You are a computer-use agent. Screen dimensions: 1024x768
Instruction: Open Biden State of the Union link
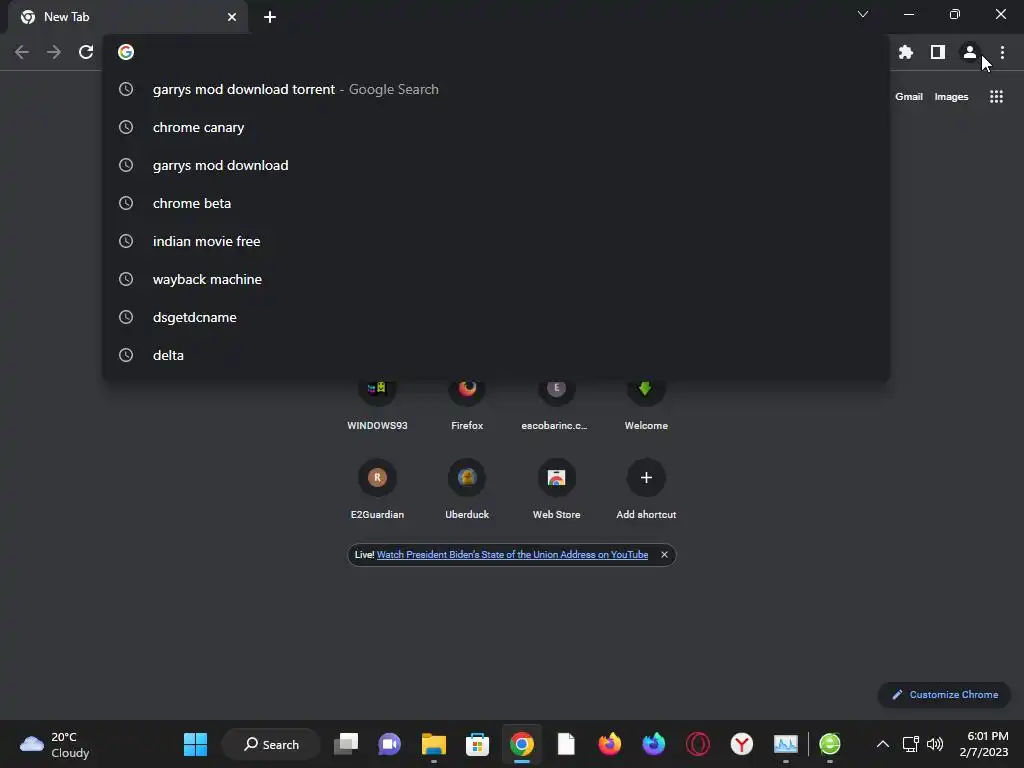pyautogui.click(x=512, y=554)
